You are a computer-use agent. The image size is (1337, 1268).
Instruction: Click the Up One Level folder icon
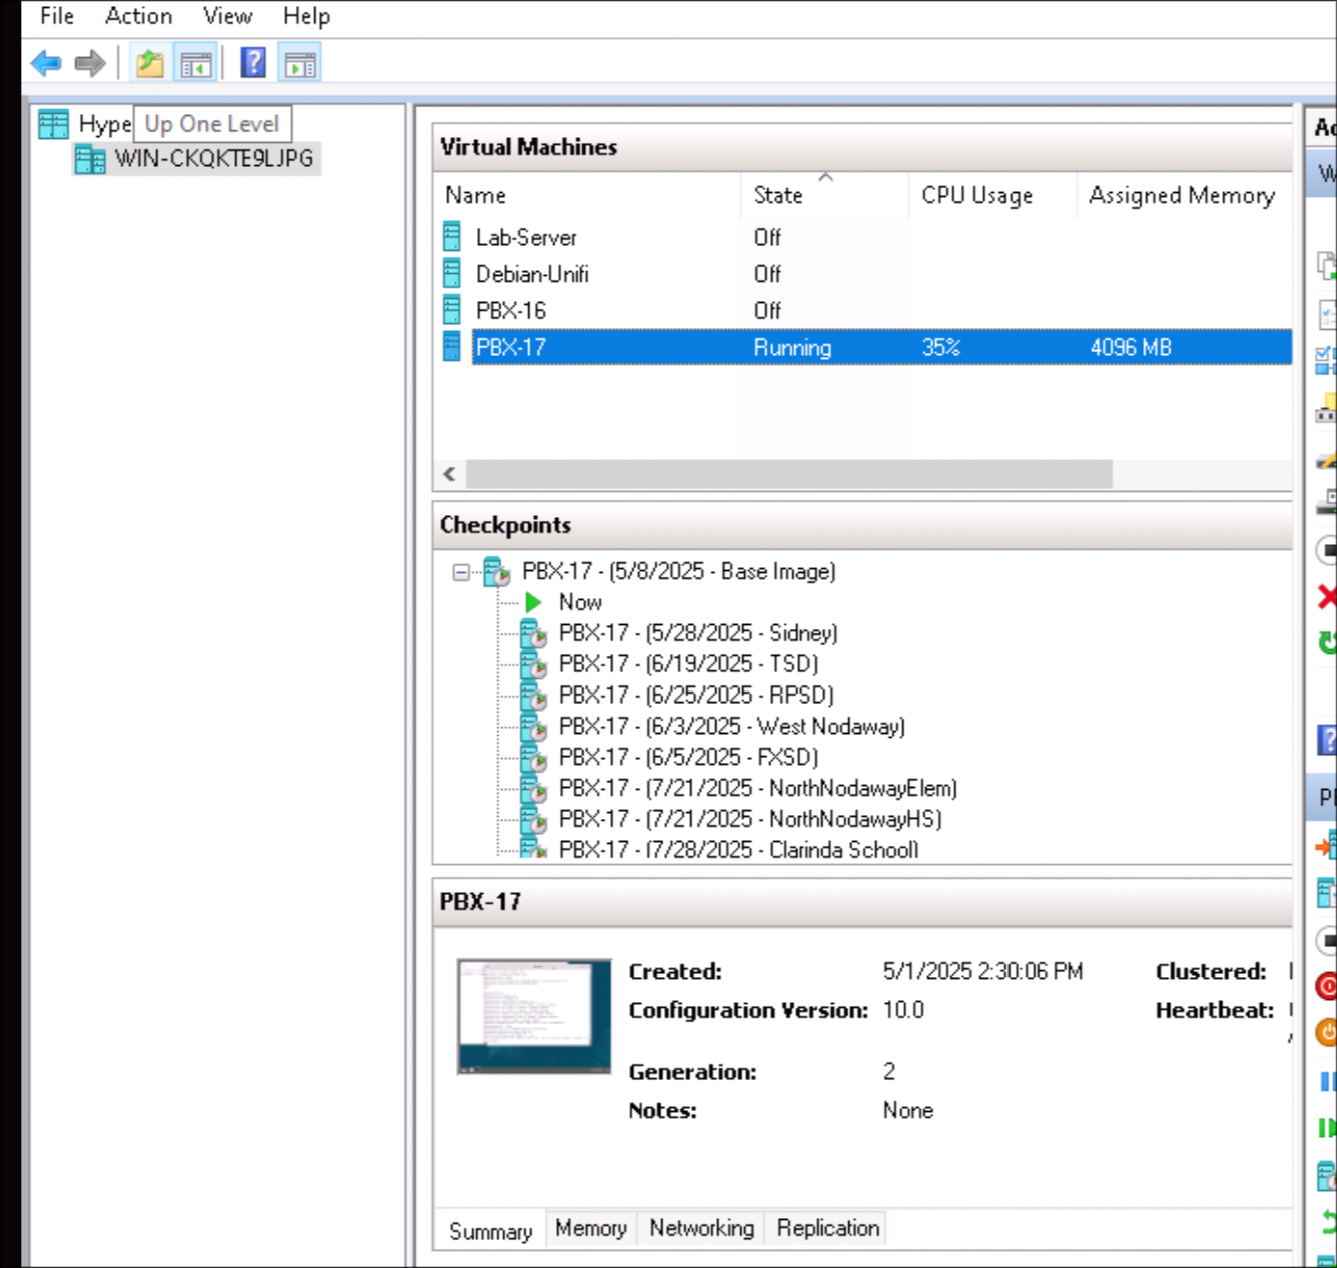pos(150,64)
